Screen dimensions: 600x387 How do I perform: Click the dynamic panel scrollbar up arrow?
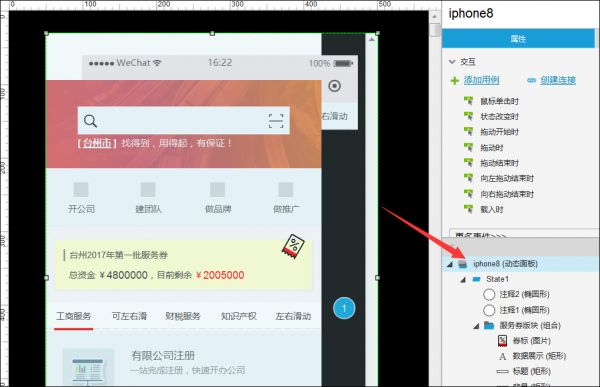pyautogui.click(x=372, y=39)
